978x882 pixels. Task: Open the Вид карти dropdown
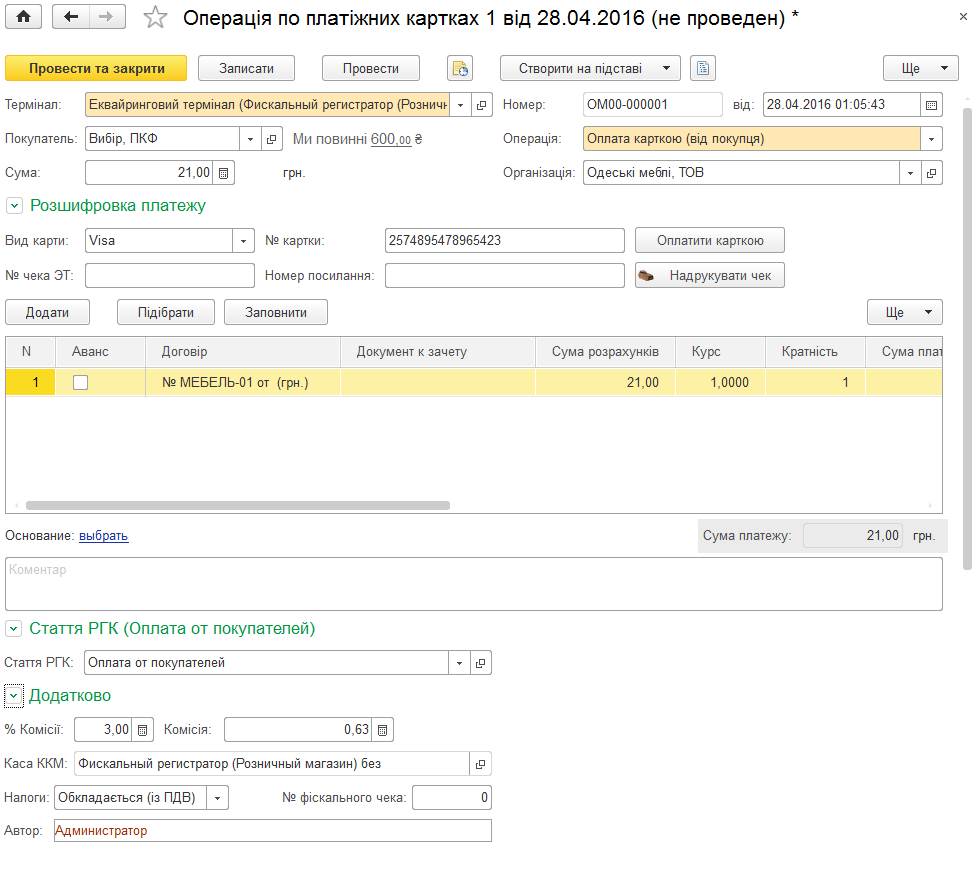pyautogui.click(x=243, y=241)
